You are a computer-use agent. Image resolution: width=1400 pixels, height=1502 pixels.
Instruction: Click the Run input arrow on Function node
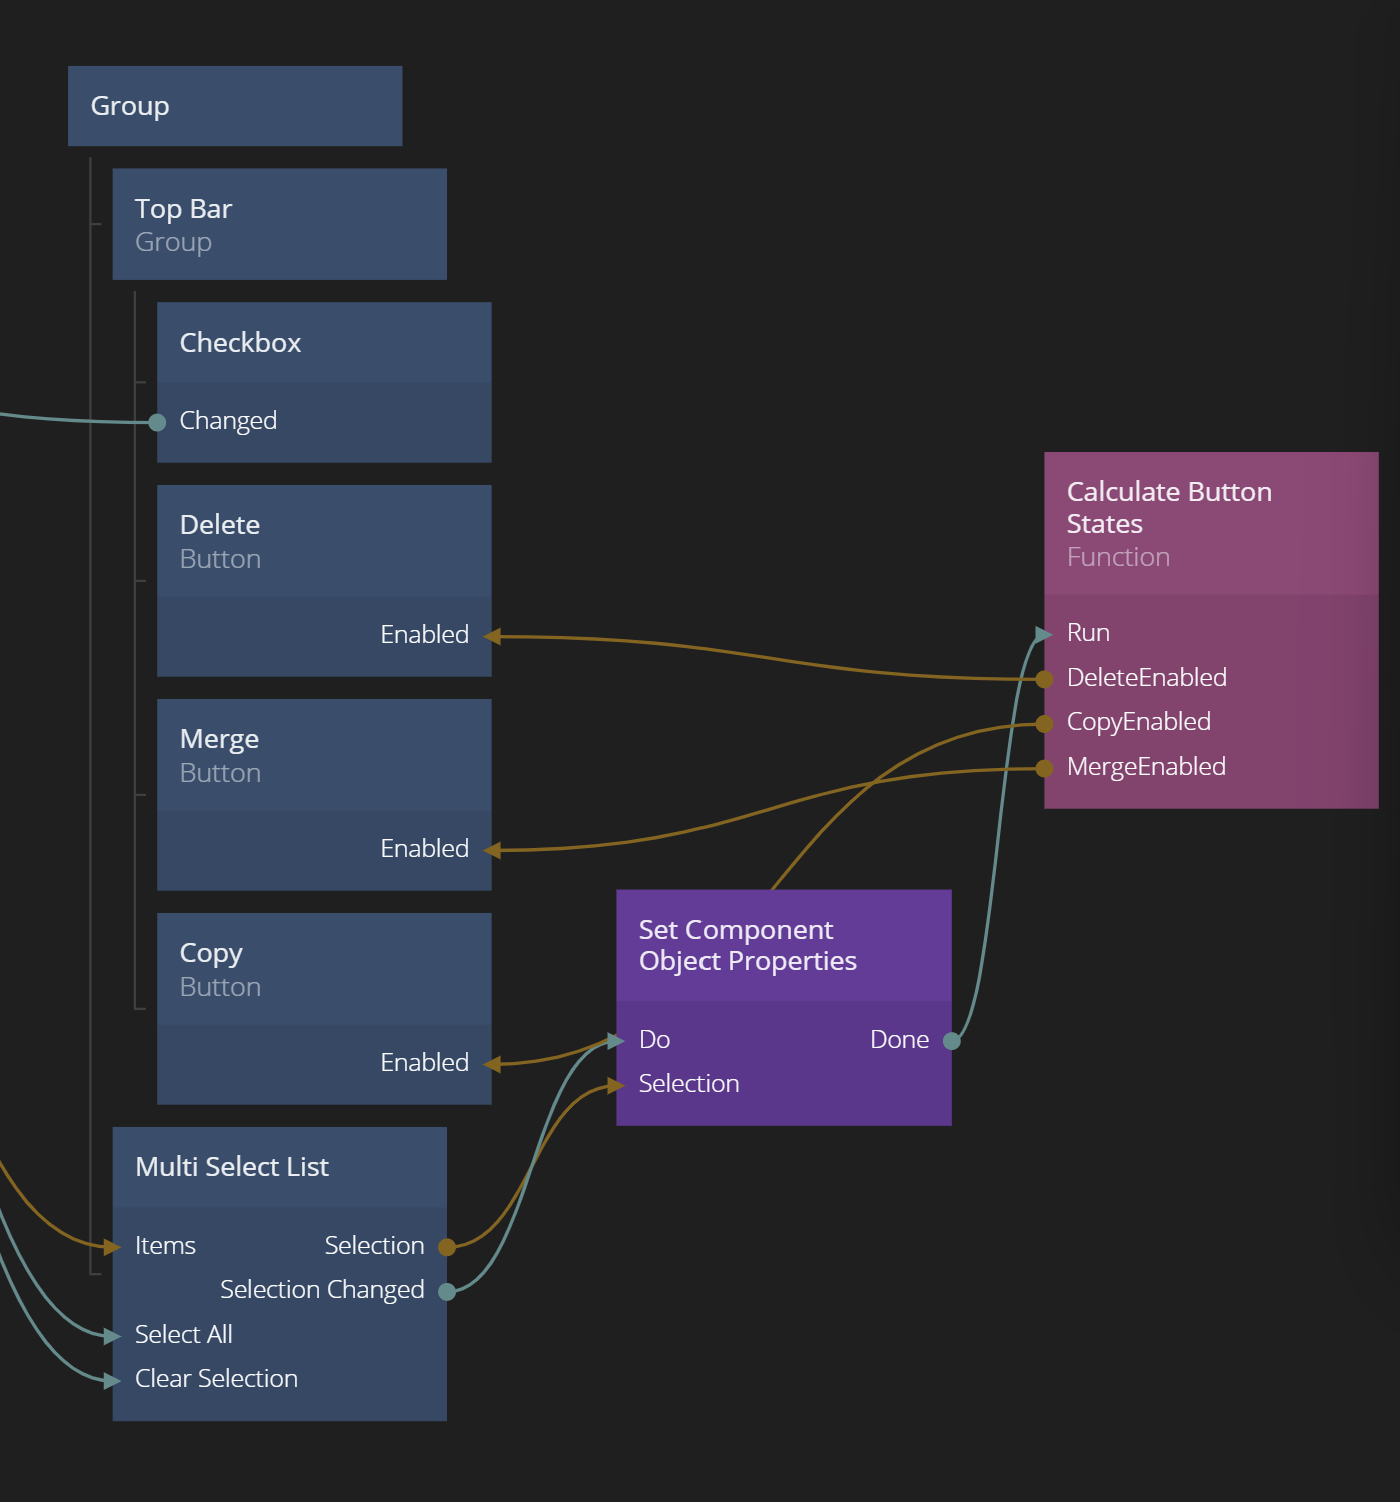click(x=1044, y=634)
